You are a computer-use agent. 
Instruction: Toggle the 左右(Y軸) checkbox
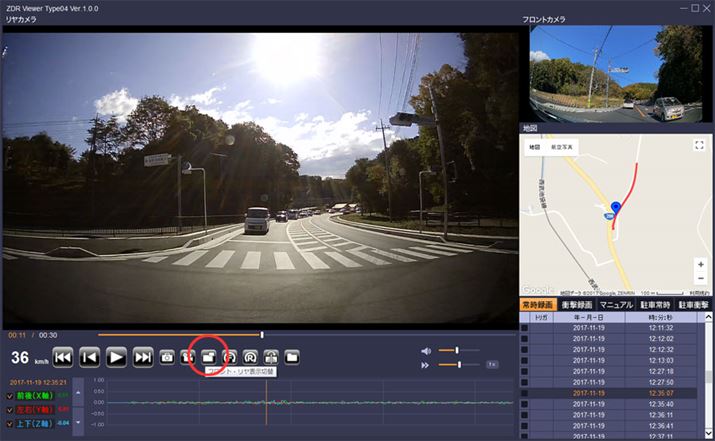coord(11,409)
